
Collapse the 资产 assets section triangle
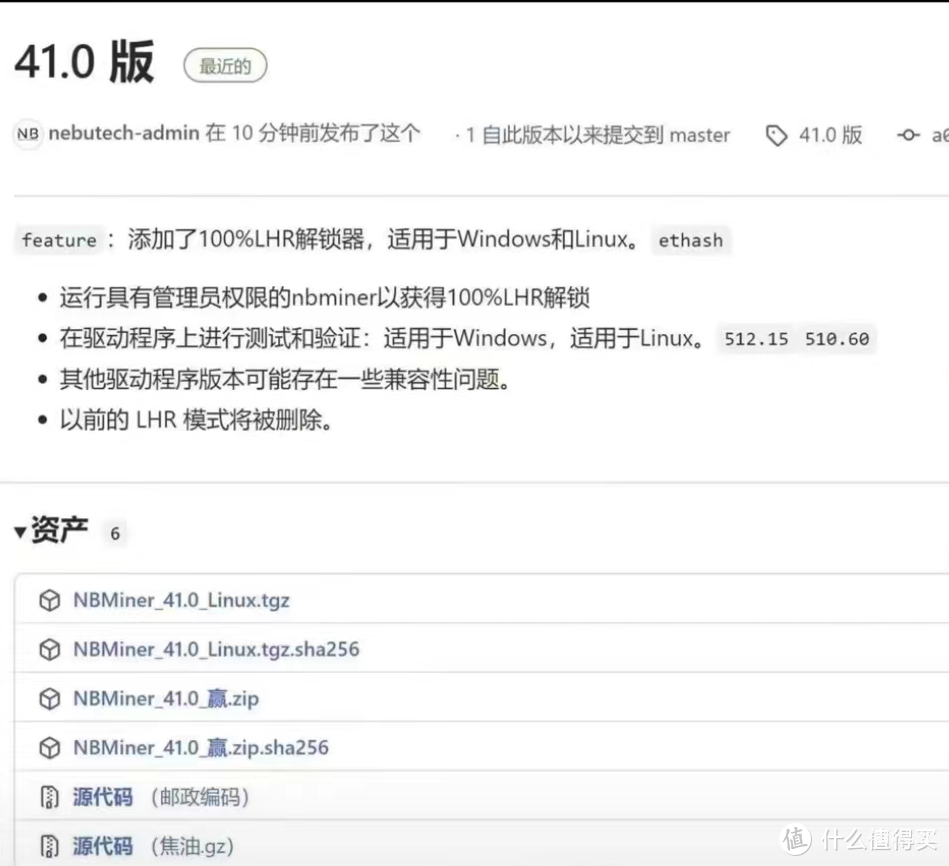[20, 532]
